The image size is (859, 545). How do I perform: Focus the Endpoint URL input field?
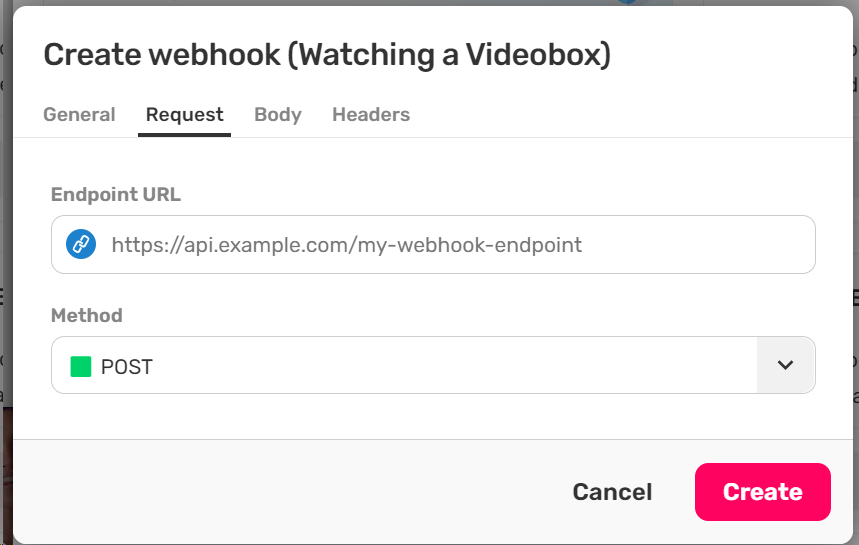450,244
